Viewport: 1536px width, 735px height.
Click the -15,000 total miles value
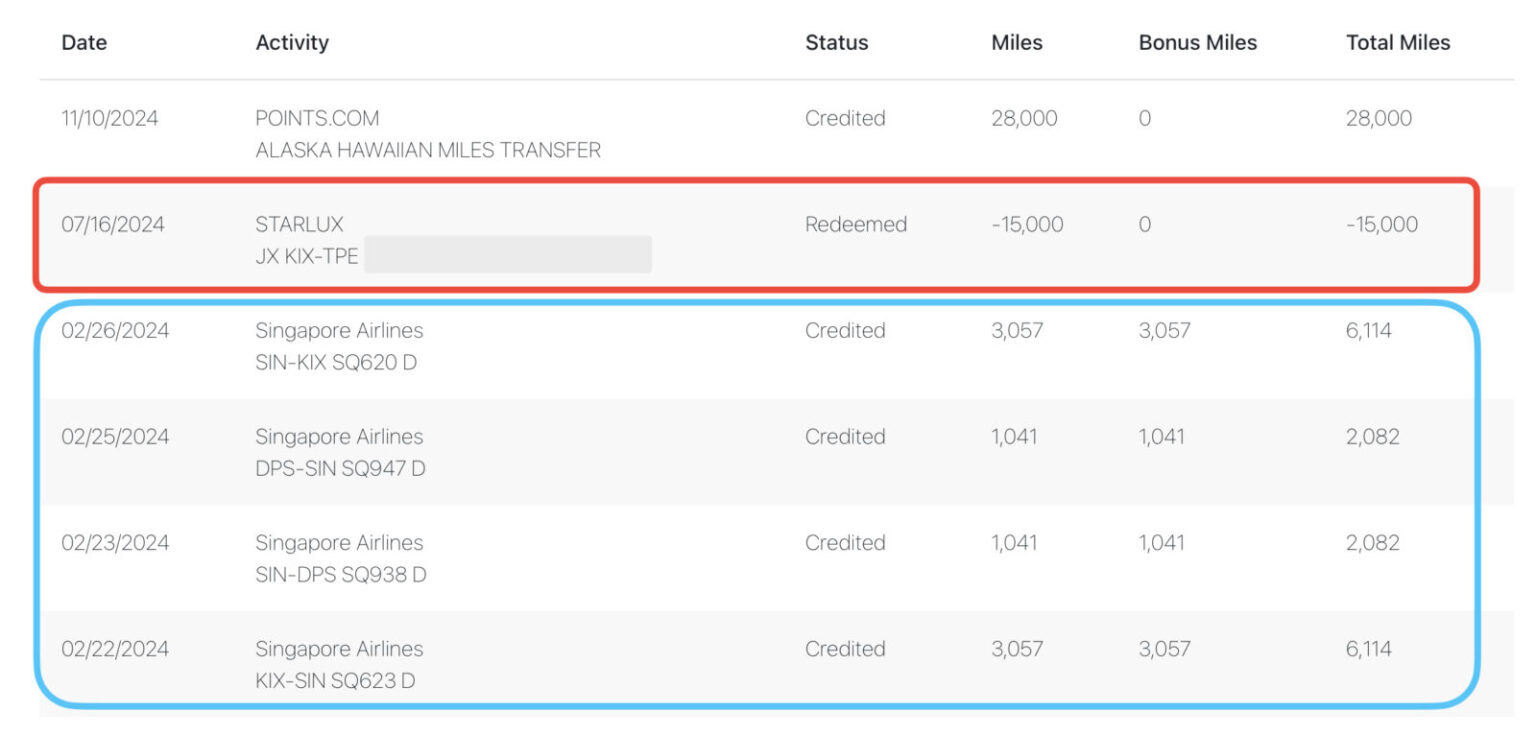(1381, 224)
